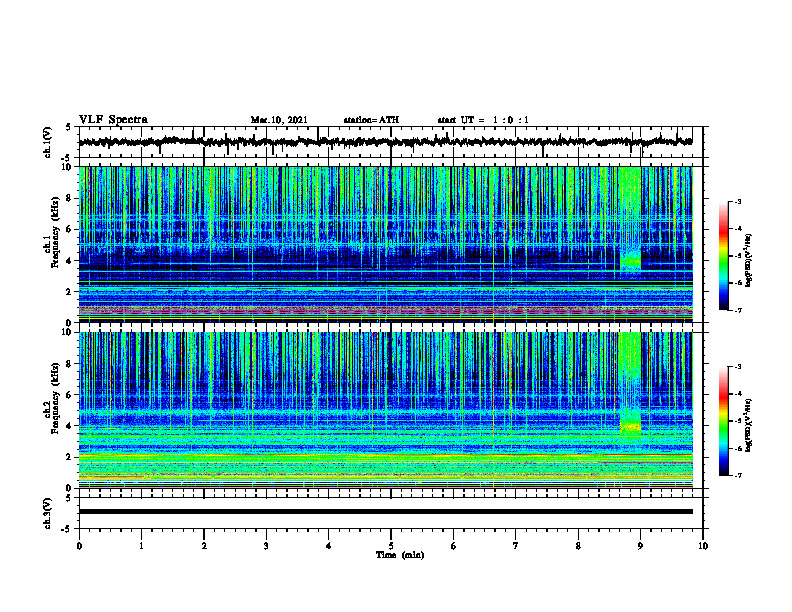The image size is (792, 612).
Task: Click the "-7" tick on ch.1 colorbar
Action: (737, 311)
